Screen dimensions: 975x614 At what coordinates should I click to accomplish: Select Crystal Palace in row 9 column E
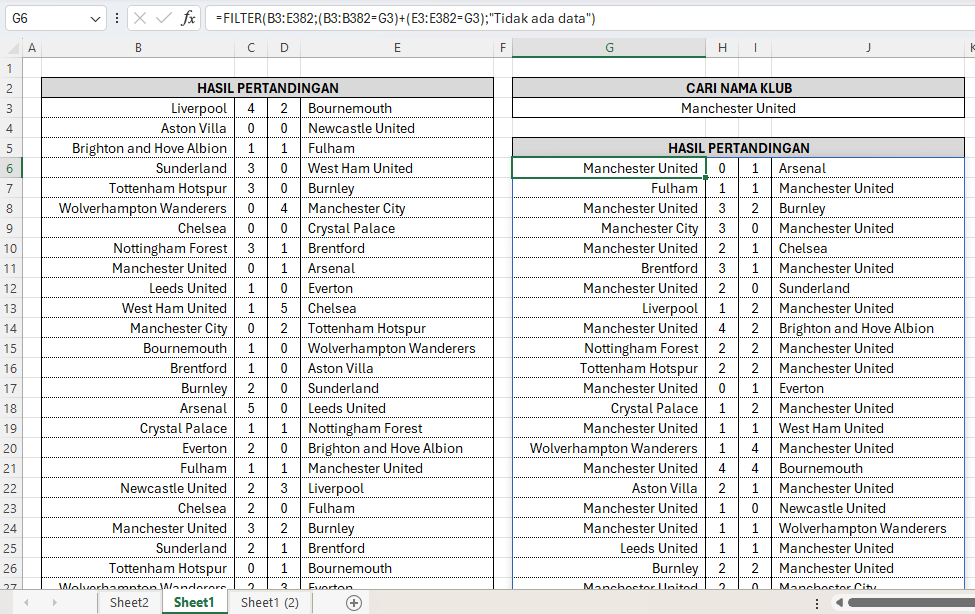coord(397,228)
